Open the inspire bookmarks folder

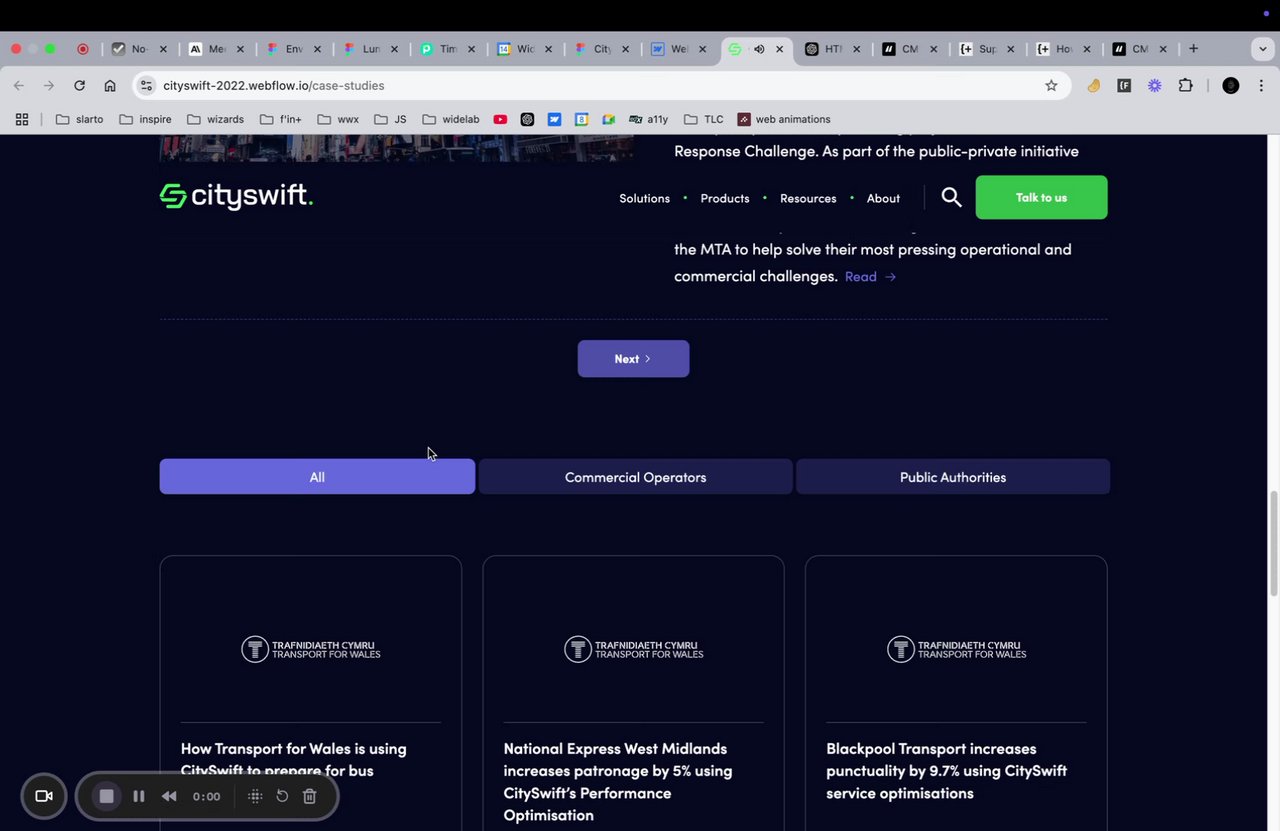(145, 119)
